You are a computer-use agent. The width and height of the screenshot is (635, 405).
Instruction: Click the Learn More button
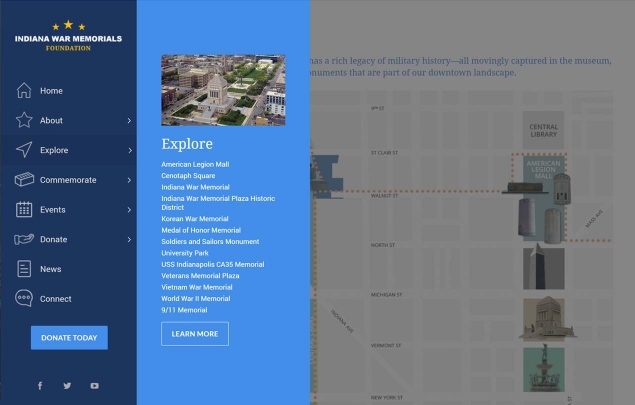pos(195,334)
